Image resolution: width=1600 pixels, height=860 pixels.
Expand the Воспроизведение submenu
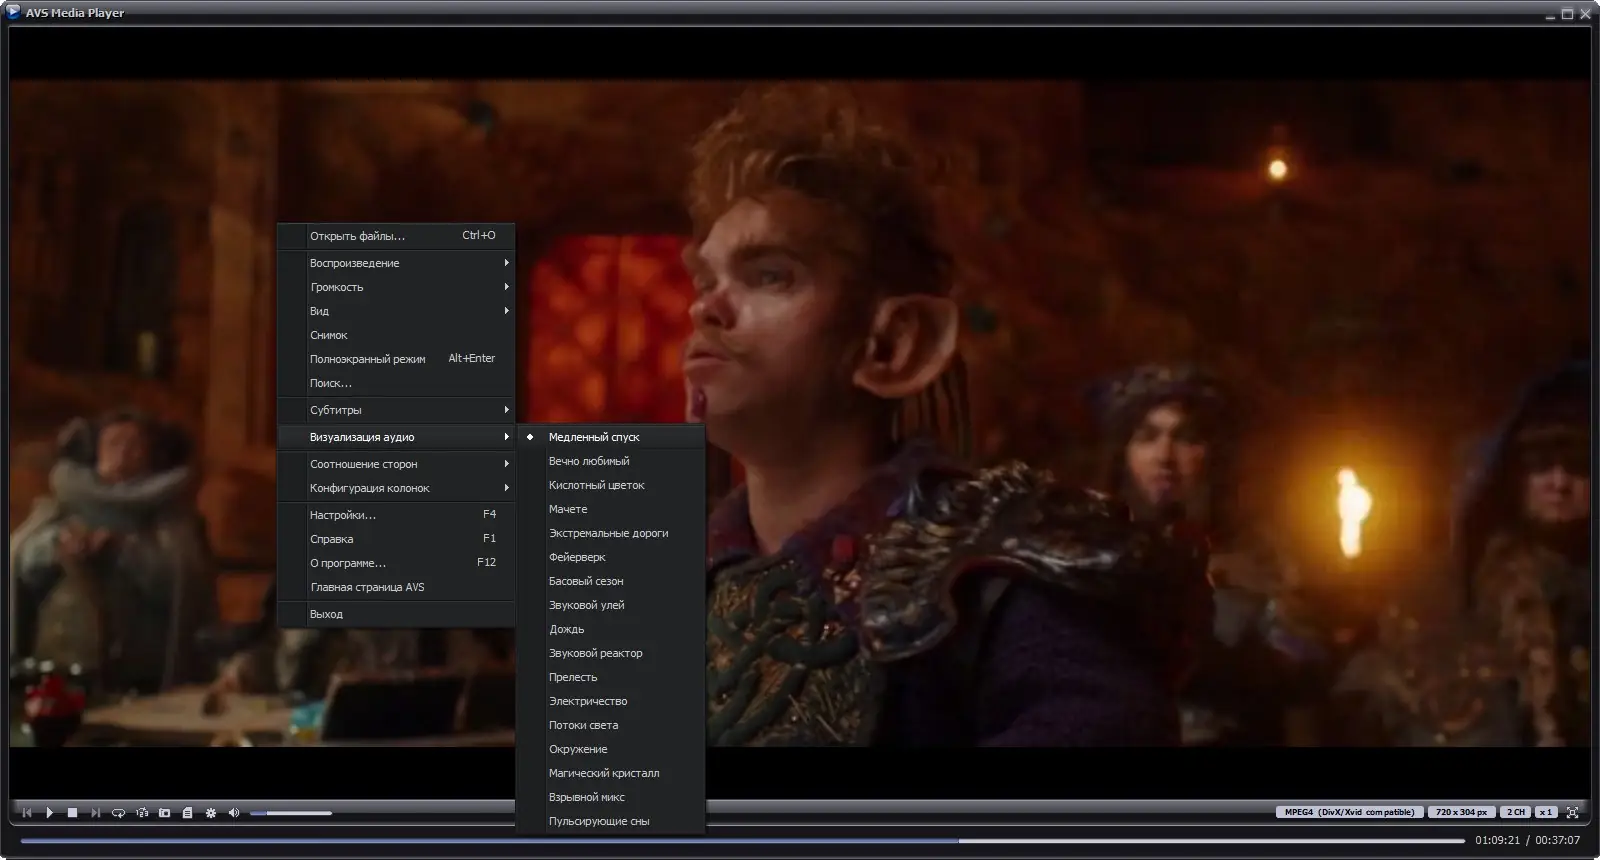click(396, 263)
